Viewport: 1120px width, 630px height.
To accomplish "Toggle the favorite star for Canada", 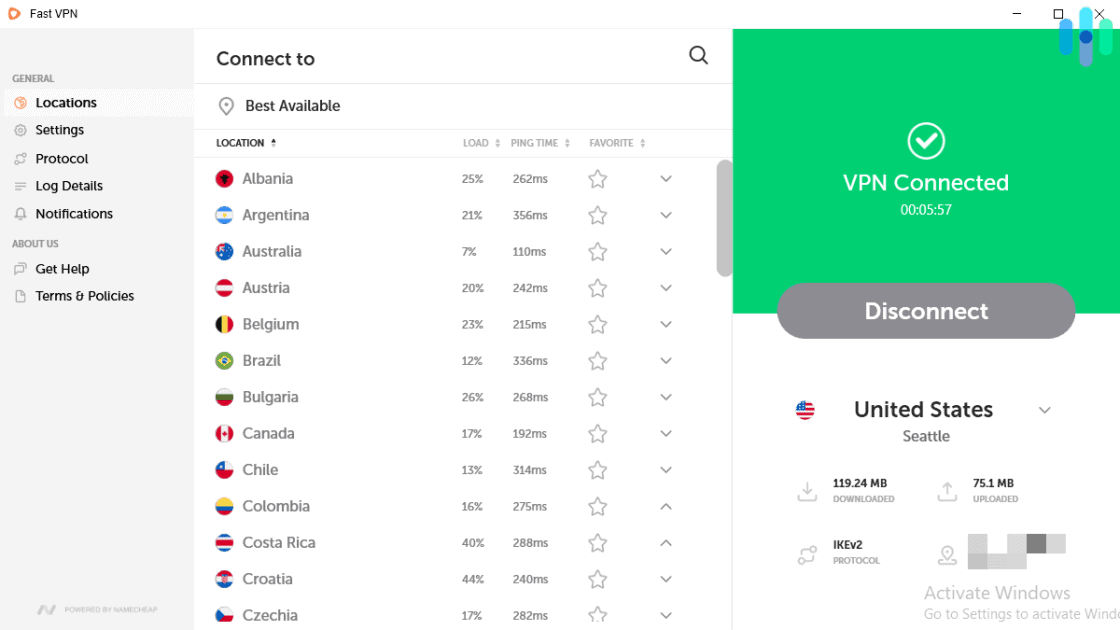I will click(x=597, y=433).
